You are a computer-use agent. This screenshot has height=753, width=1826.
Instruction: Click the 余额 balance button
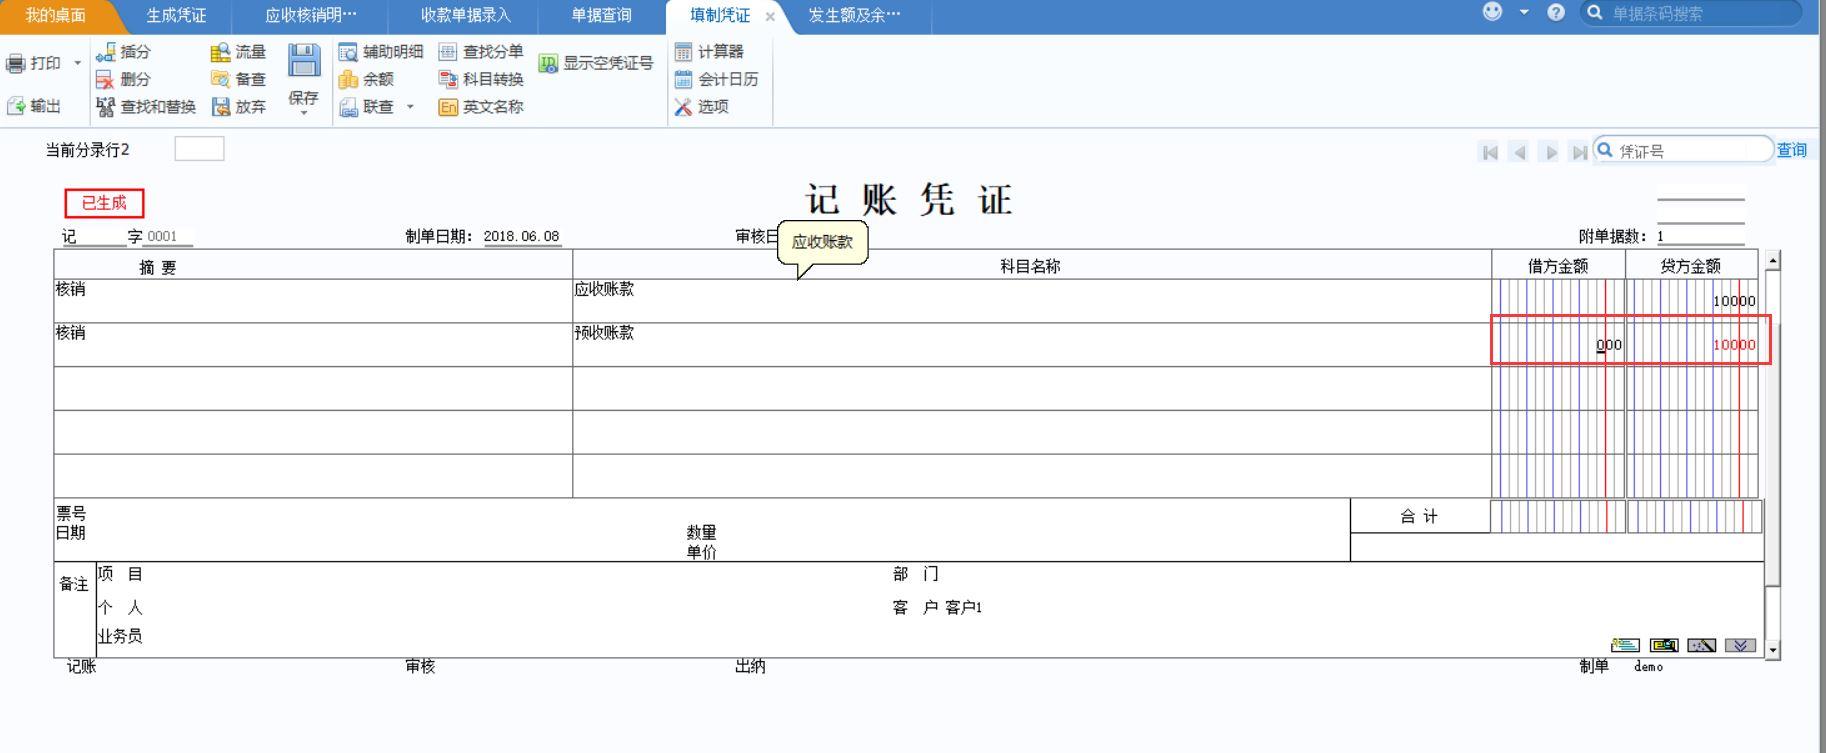(366, 79)
